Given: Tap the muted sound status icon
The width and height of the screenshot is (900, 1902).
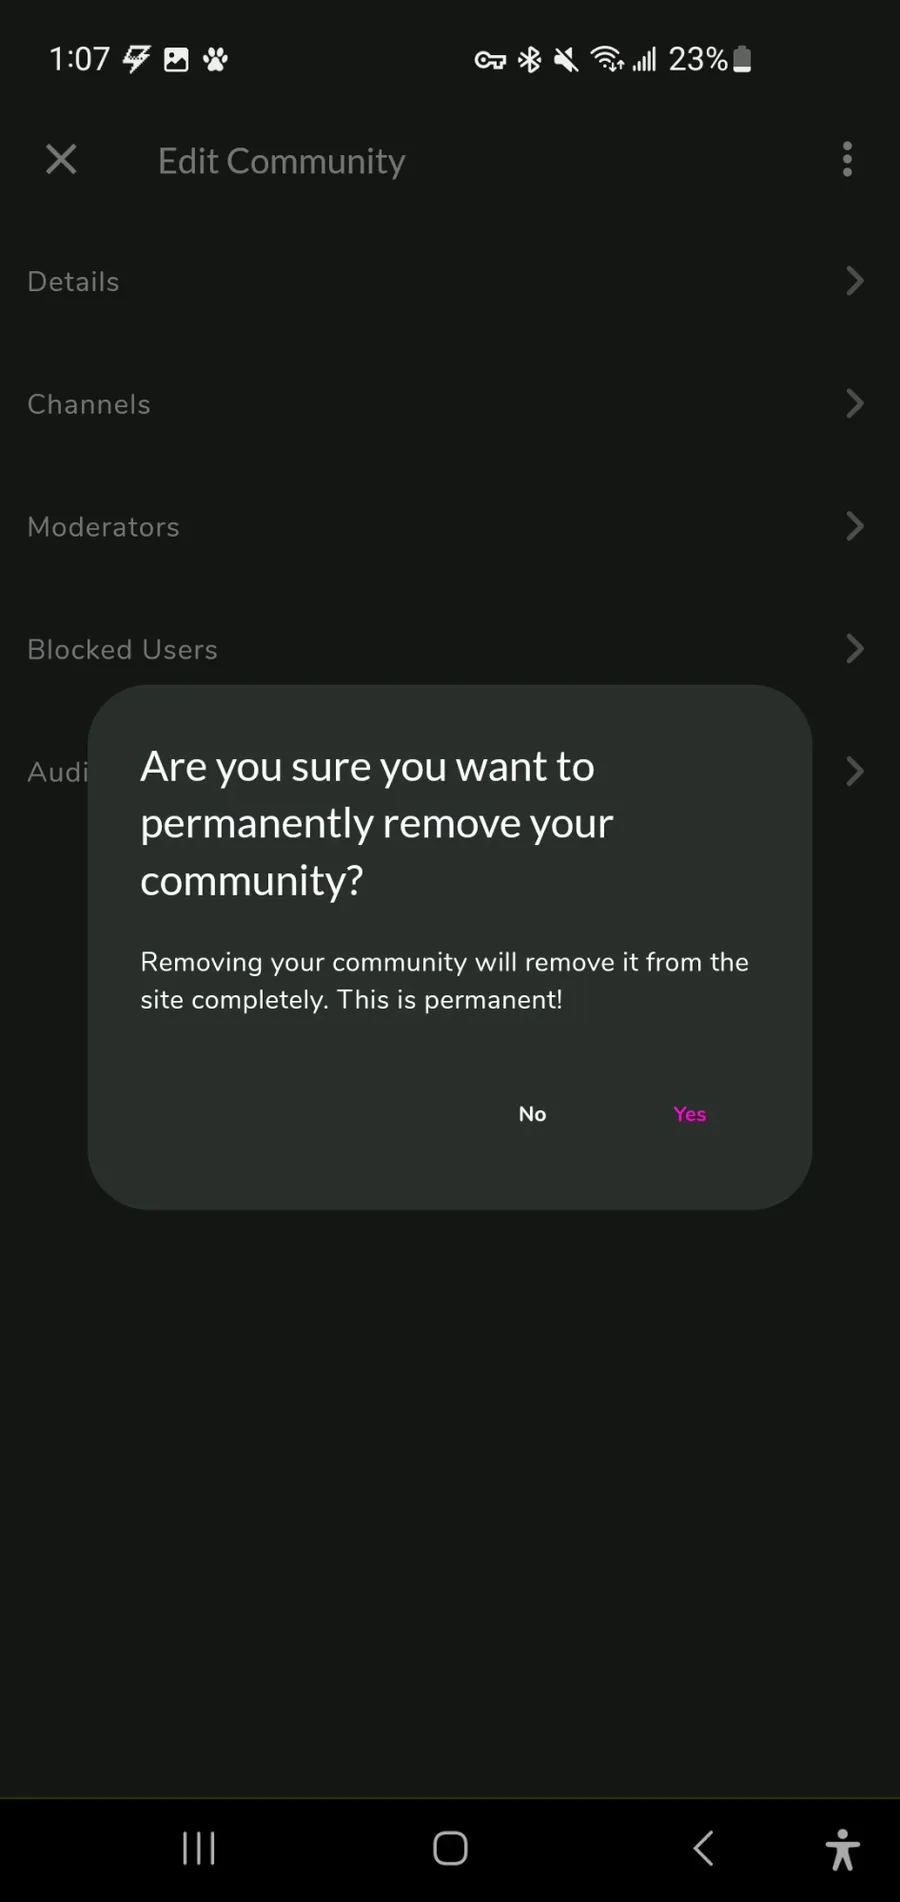Looking at the screenshot, I should click(x=566, y=60).
